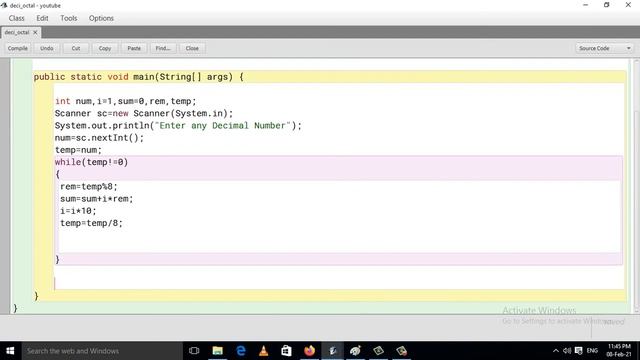Click the 'i=i*10;' line
640x360 pixels.
pos(78,211)
